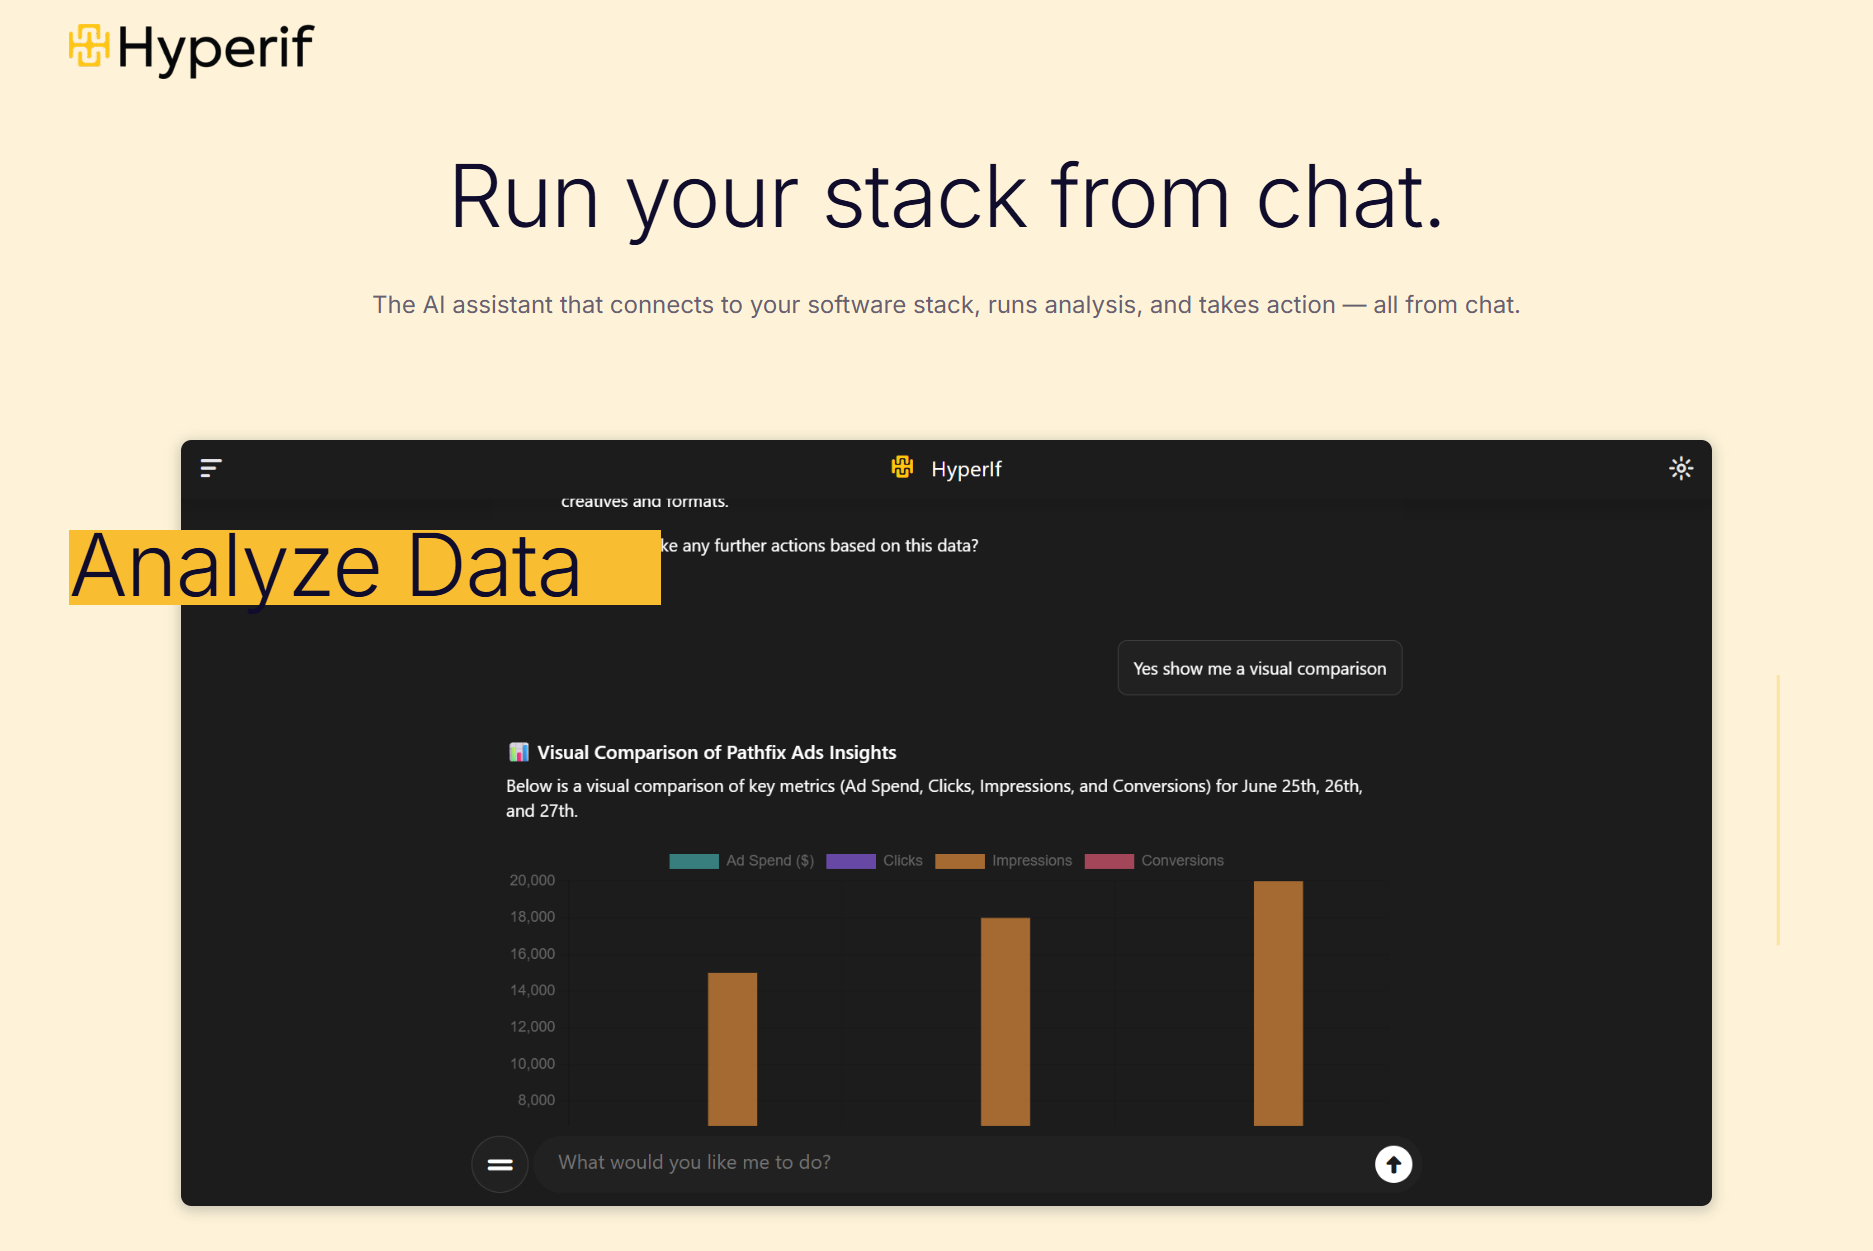Image resolution: width=1873 pixels, height=1251 pixels.
Task: Toggle the Ad Spend ($) legend item
Action: (742, 861)
